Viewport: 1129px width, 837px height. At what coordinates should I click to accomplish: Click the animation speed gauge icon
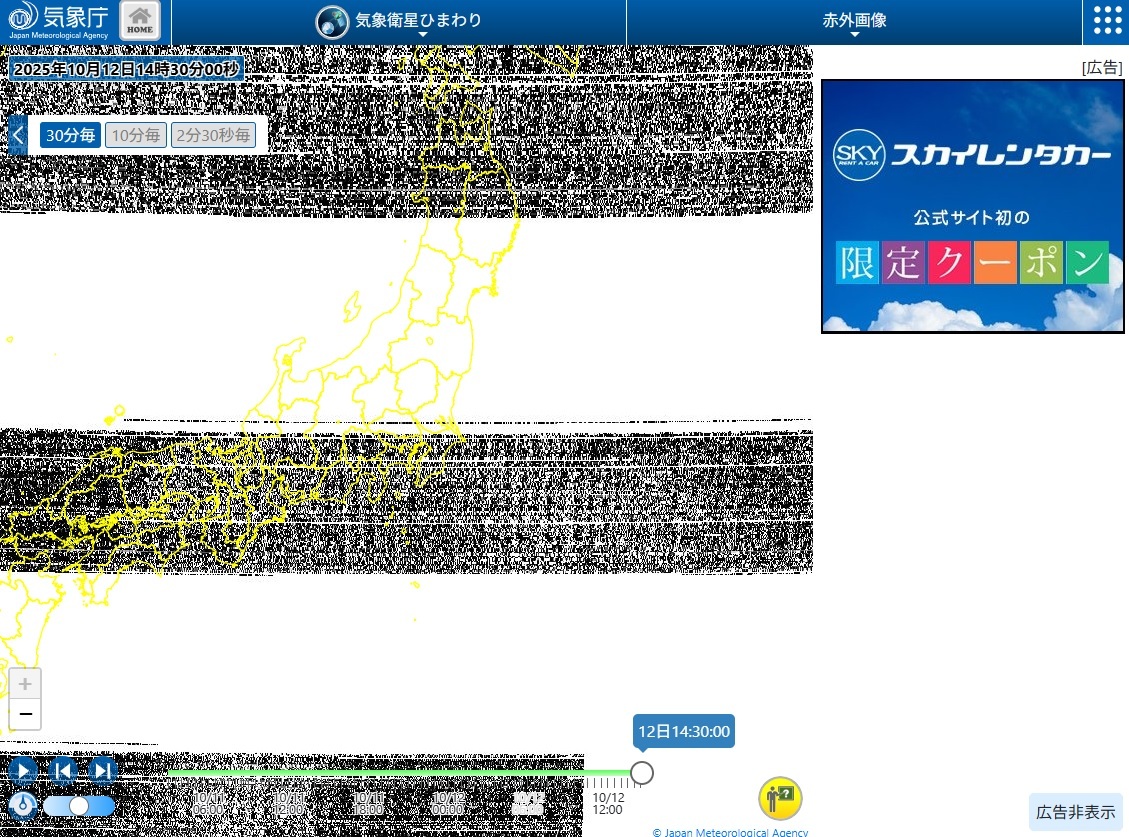23,805
